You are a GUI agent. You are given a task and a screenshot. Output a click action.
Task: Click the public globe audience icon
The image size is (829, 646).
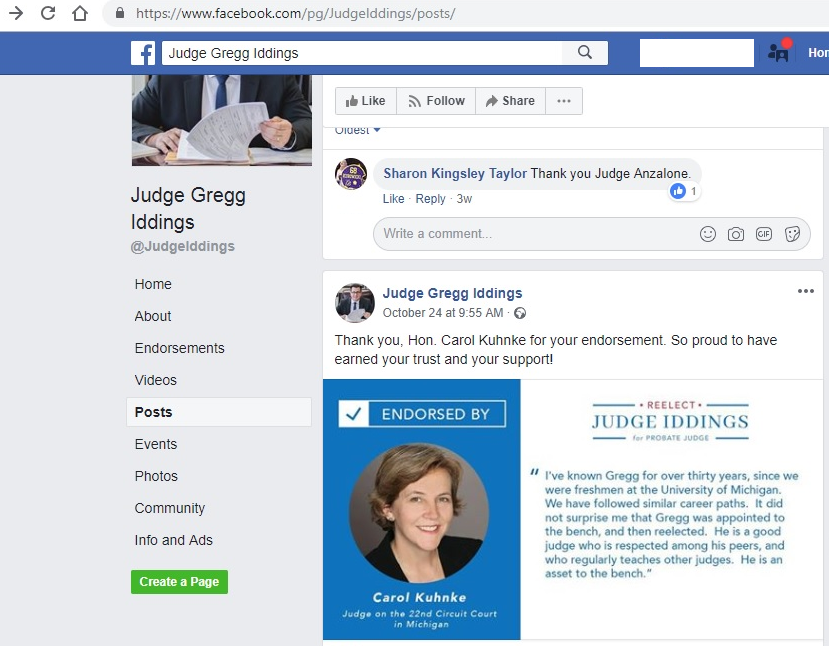point(520,313)
